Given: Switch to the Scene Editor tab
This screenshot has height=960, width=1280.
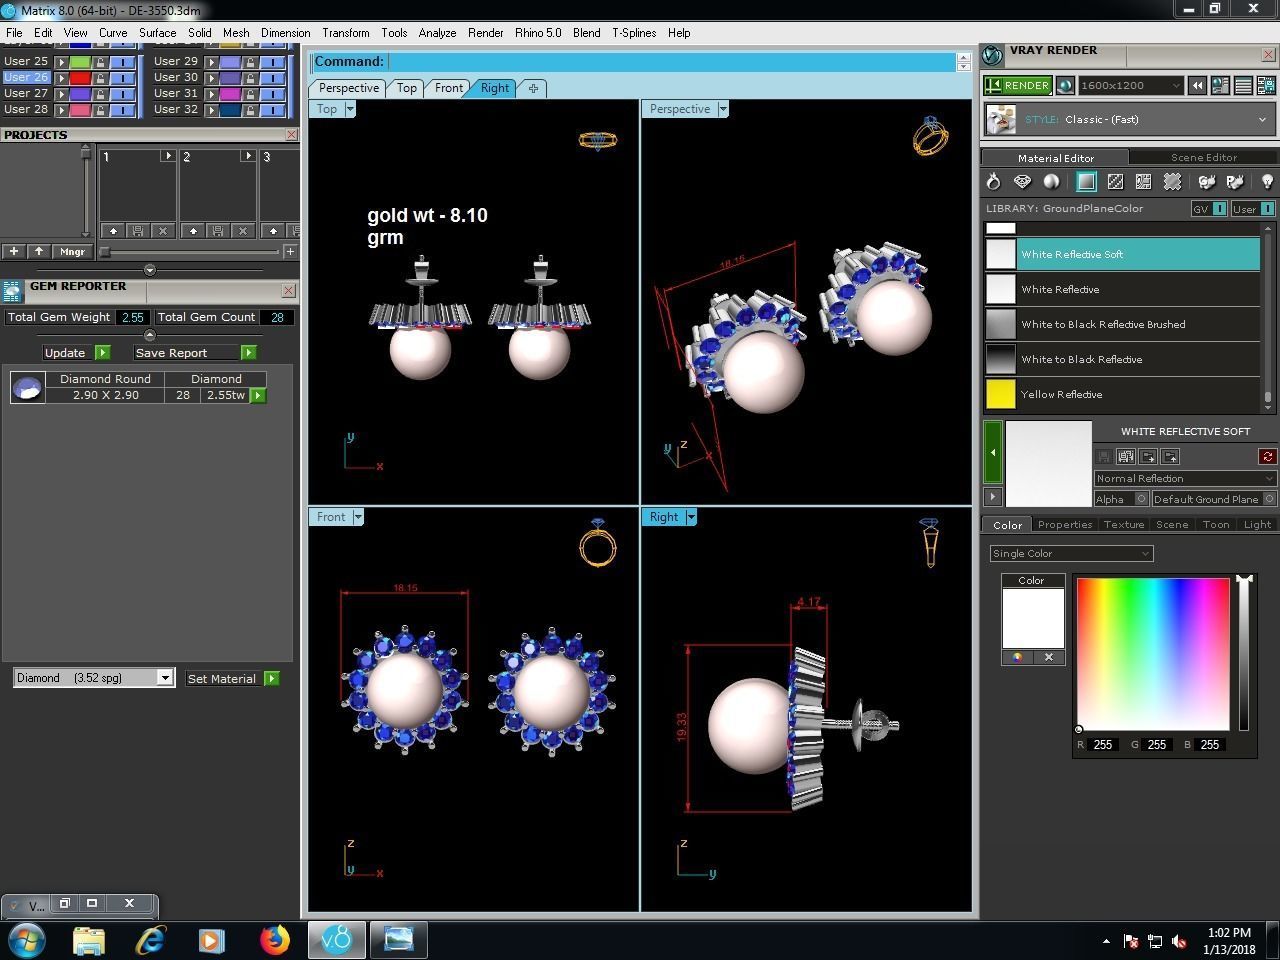Looking at the screenshot, I should click(1204, 157).
